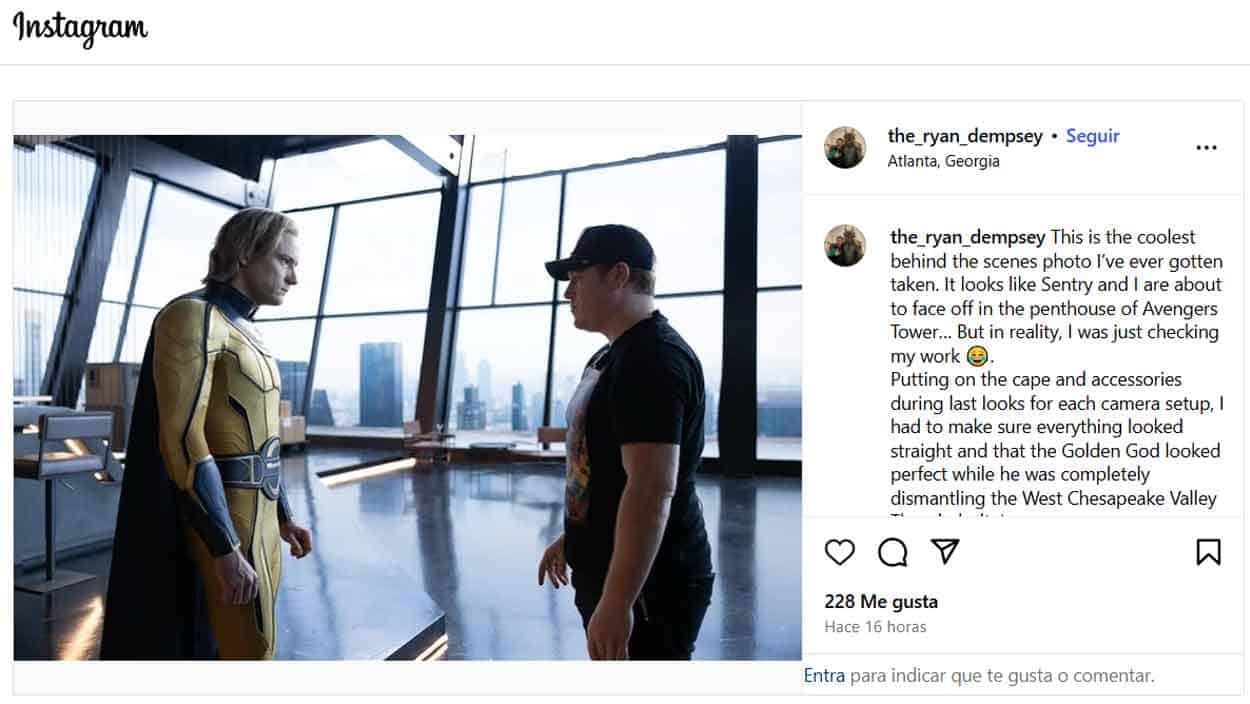Follow the account with Seguir
Screen dimensions: 1250x704
pos(1092,136)
